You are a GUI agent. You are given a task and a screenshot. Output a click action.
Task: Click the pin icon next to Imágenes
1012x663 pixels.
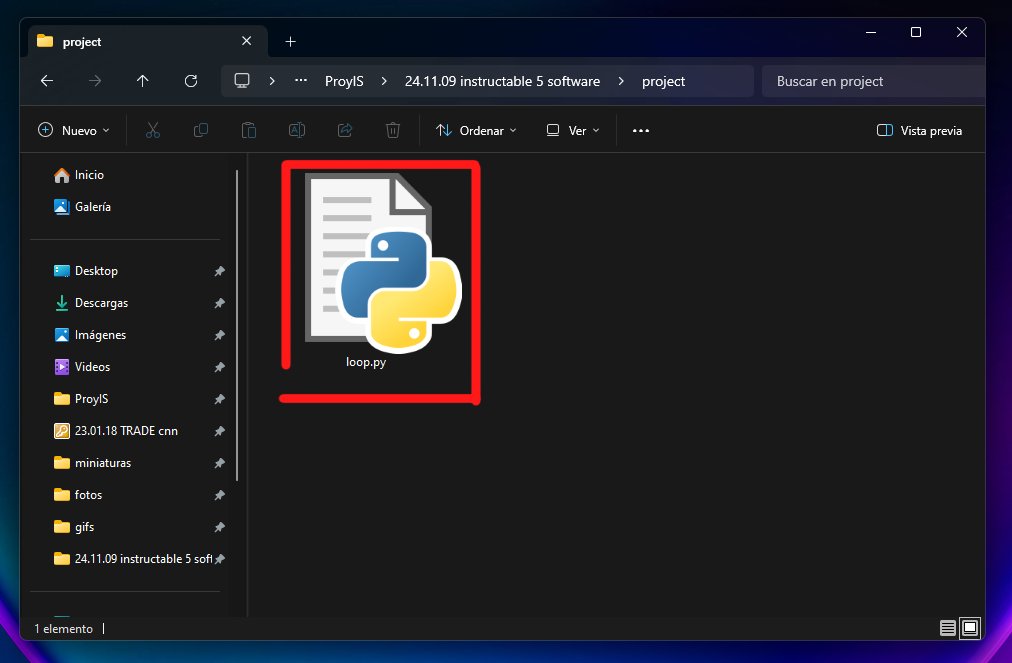click(219, 335)
